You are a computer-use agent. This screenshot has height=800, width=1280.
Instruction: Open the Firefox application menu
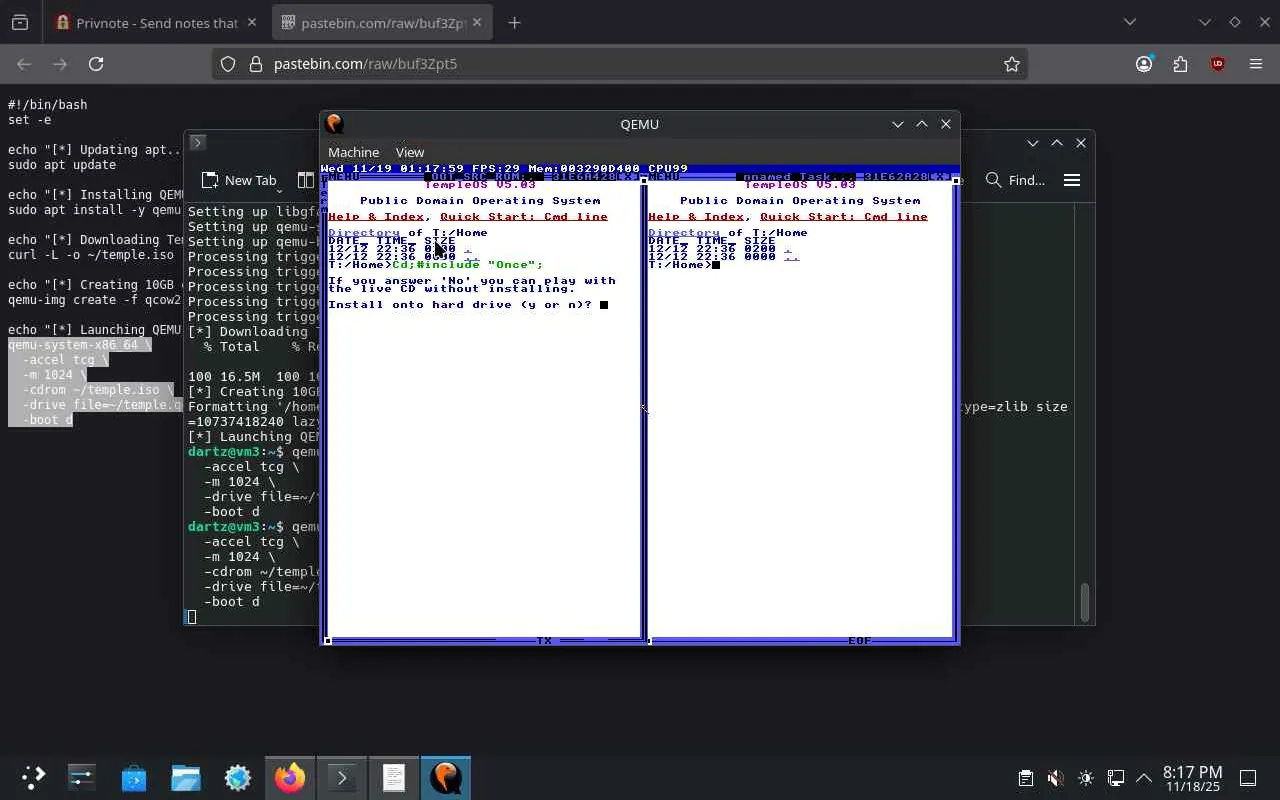tap(1256, 64)
